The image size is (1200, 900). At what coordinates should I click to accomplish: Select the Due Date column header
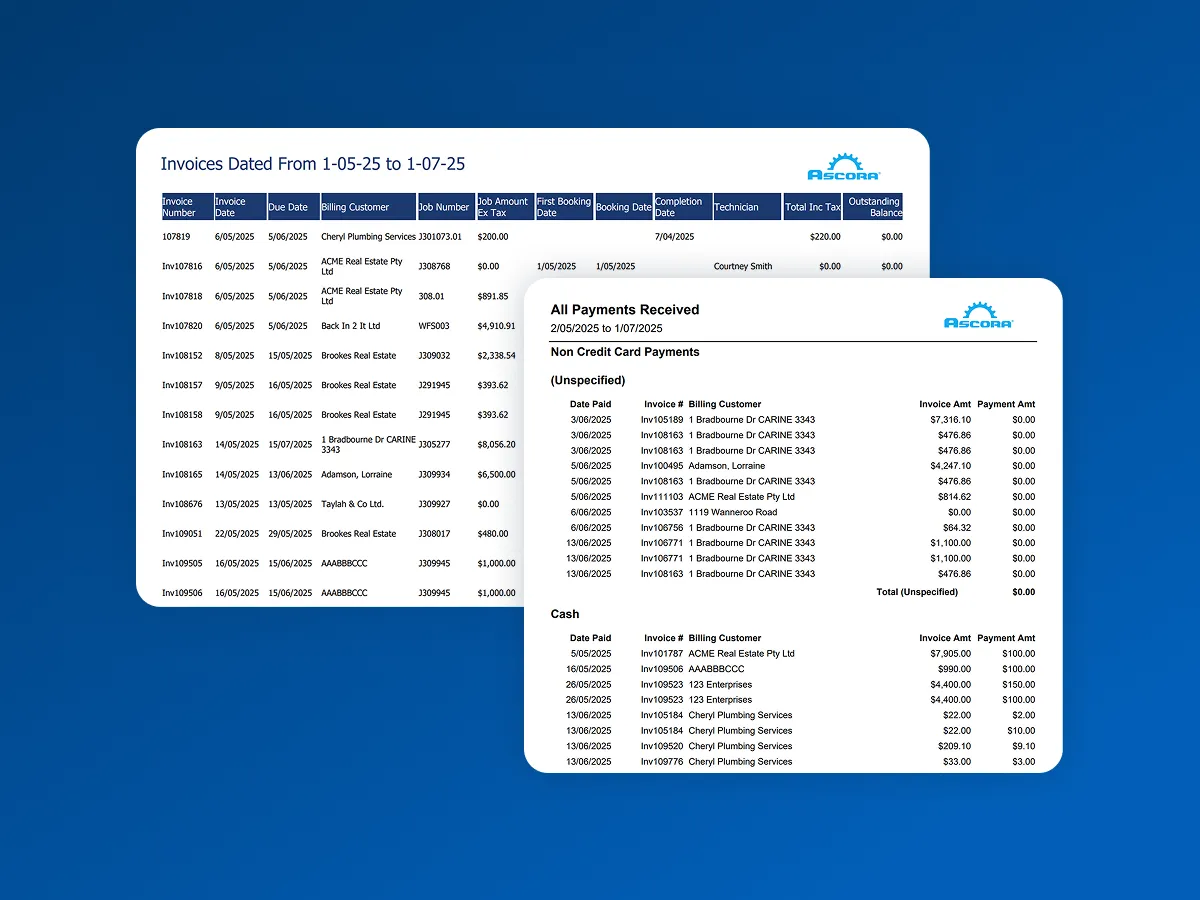[x=292, y=207]
